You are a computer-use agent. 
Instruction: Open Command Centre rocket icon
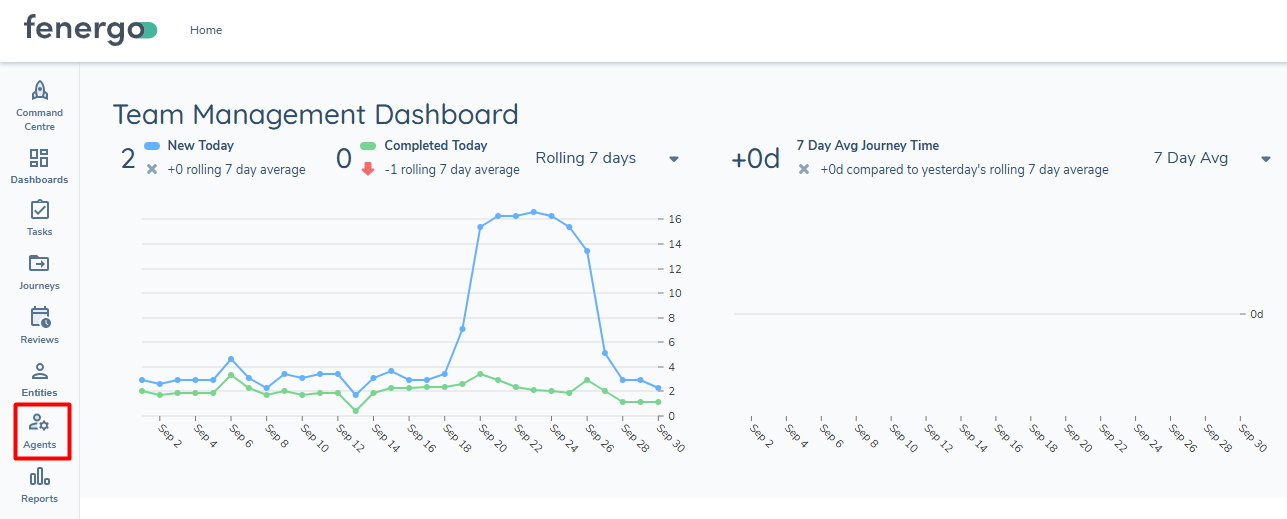(x=40, y=91)
